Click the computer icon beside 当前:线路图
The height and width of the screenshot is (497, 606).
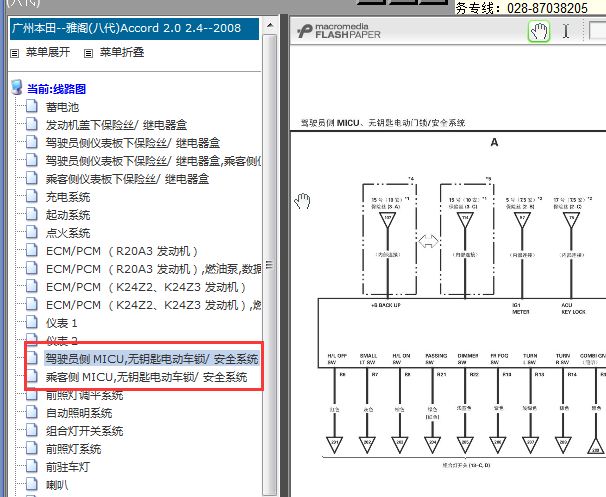(x=17, y=87)
